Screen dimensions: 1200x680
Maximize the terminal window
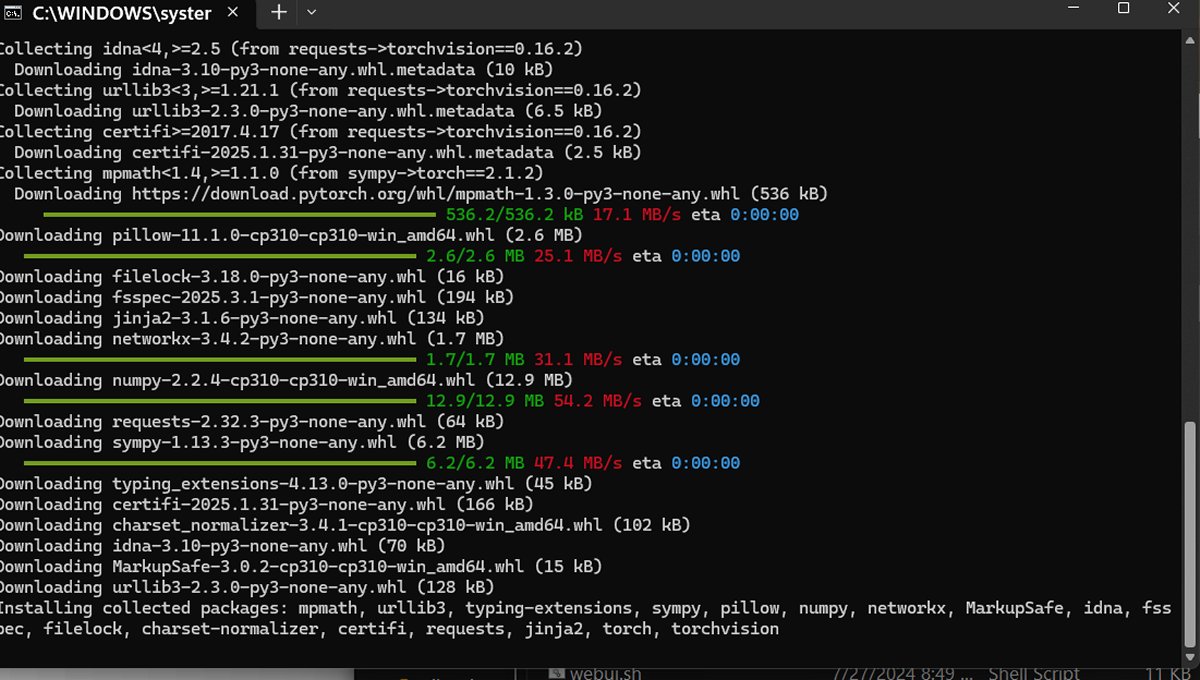pyautogui.click(x=1123, y=9)
